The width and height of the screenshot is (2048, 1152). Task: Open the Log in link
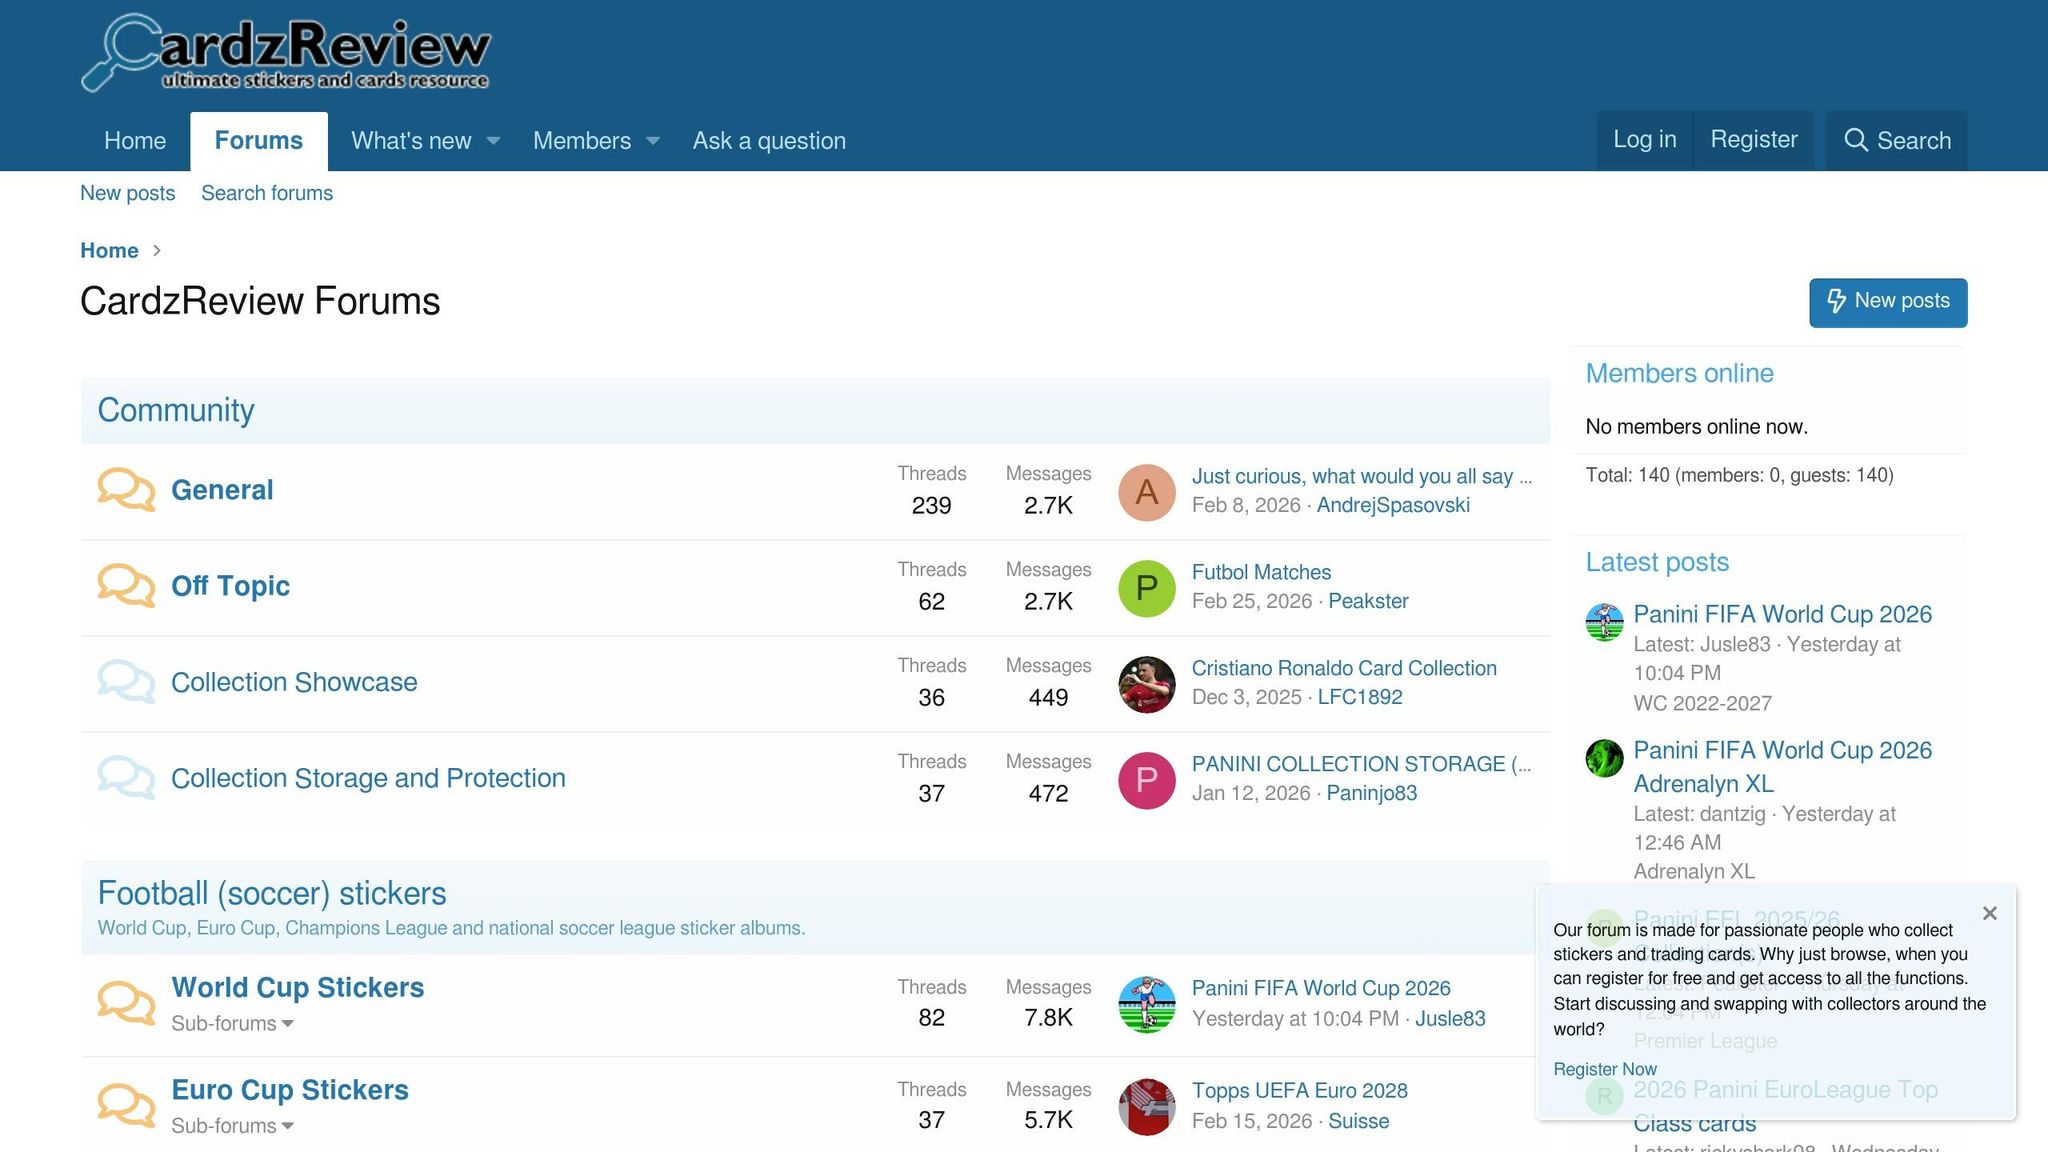[1644, 140]
